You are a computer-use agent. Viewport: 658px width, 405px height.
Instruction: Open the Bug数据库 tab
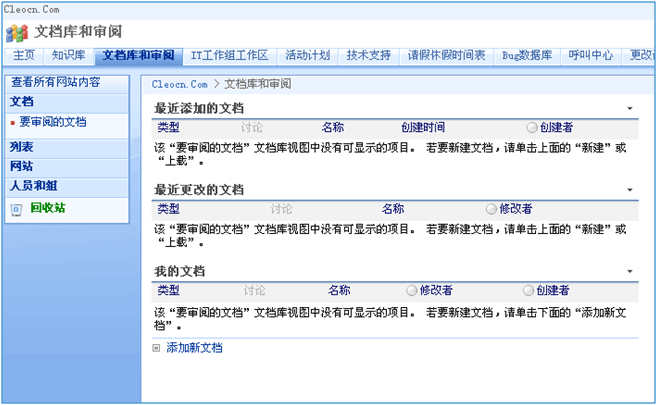(527, 55)
